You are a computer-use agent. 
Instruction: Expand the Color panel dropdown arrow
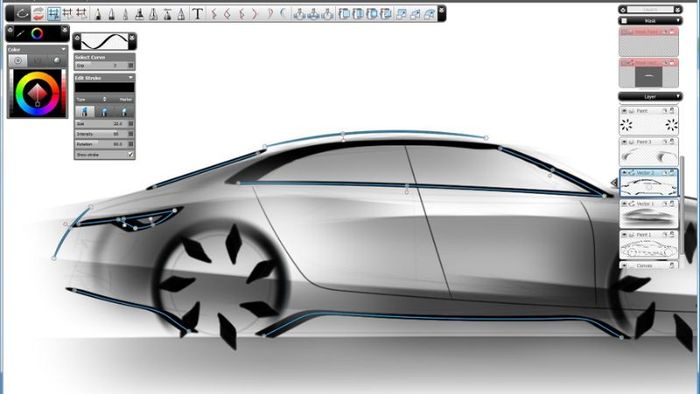(x=63, y=49)
